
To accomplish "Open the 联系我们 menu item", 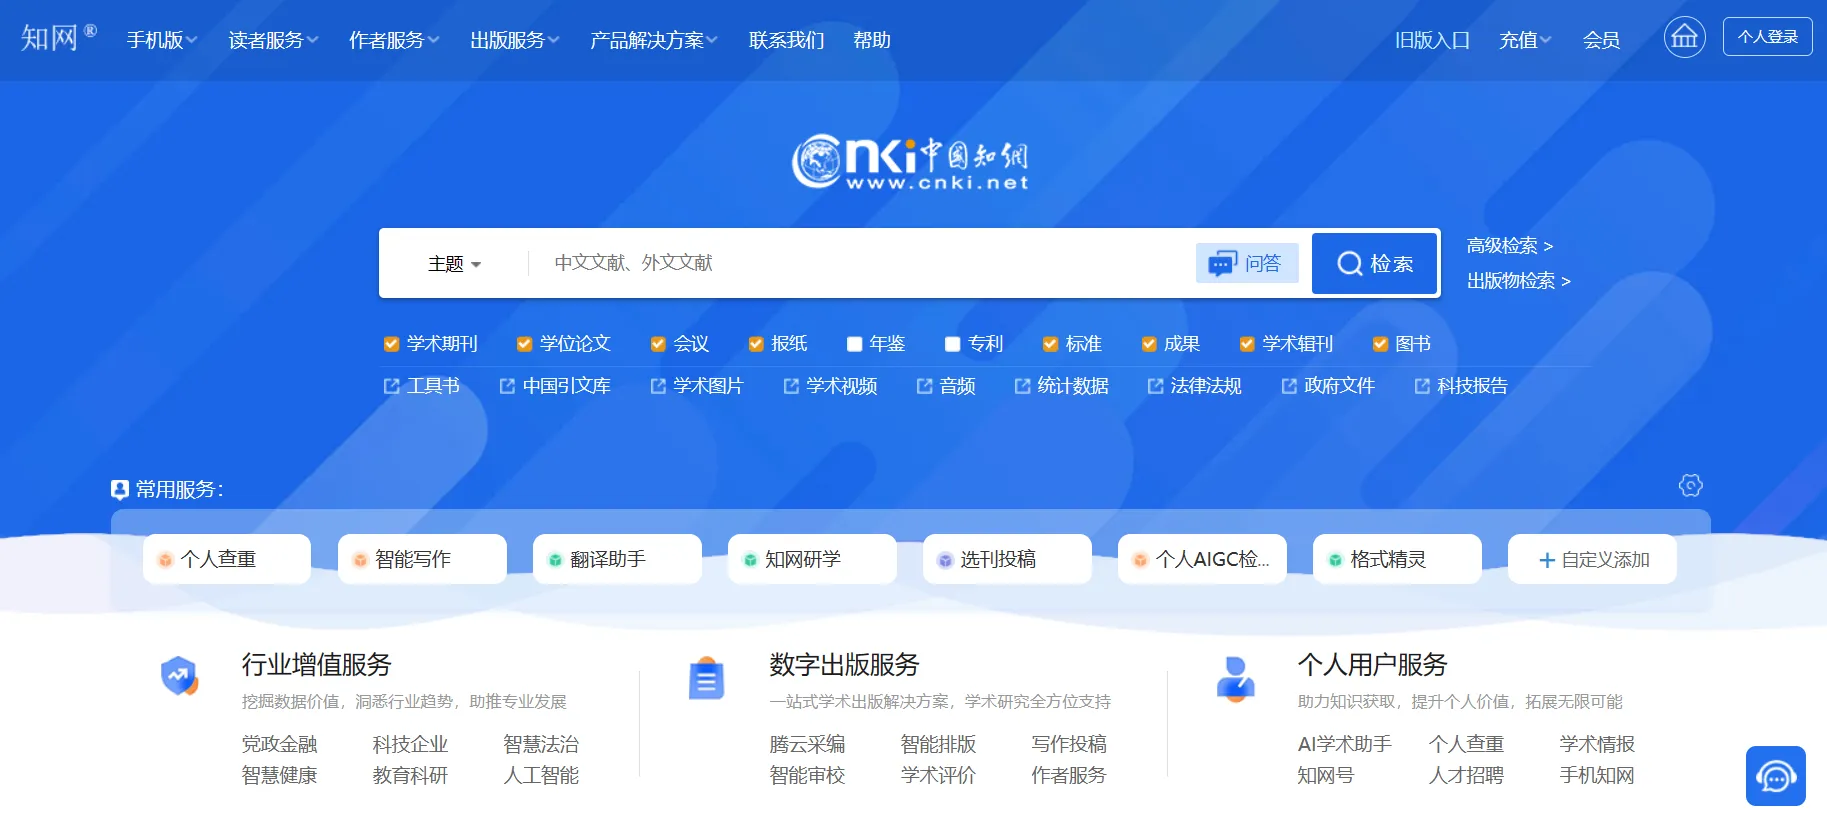I will coord(787,40).
